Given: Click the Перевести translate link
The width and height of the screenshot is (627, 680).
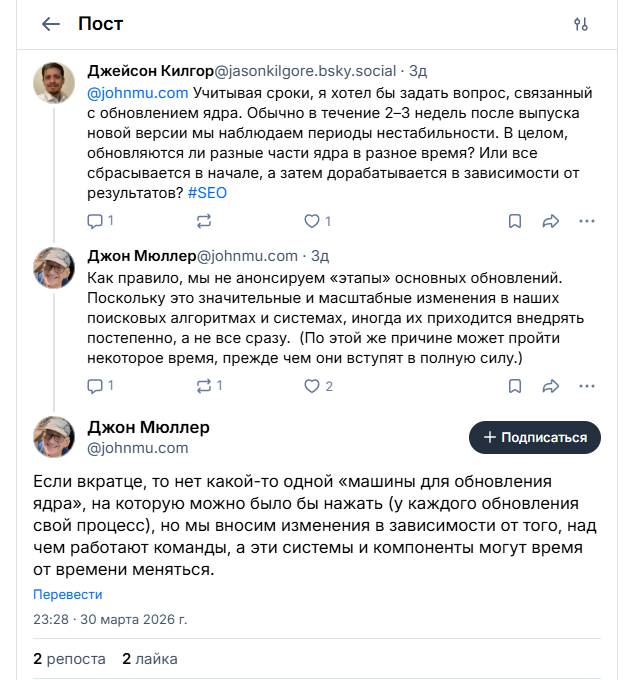Looking at the screenshot, I should point(68,594).
